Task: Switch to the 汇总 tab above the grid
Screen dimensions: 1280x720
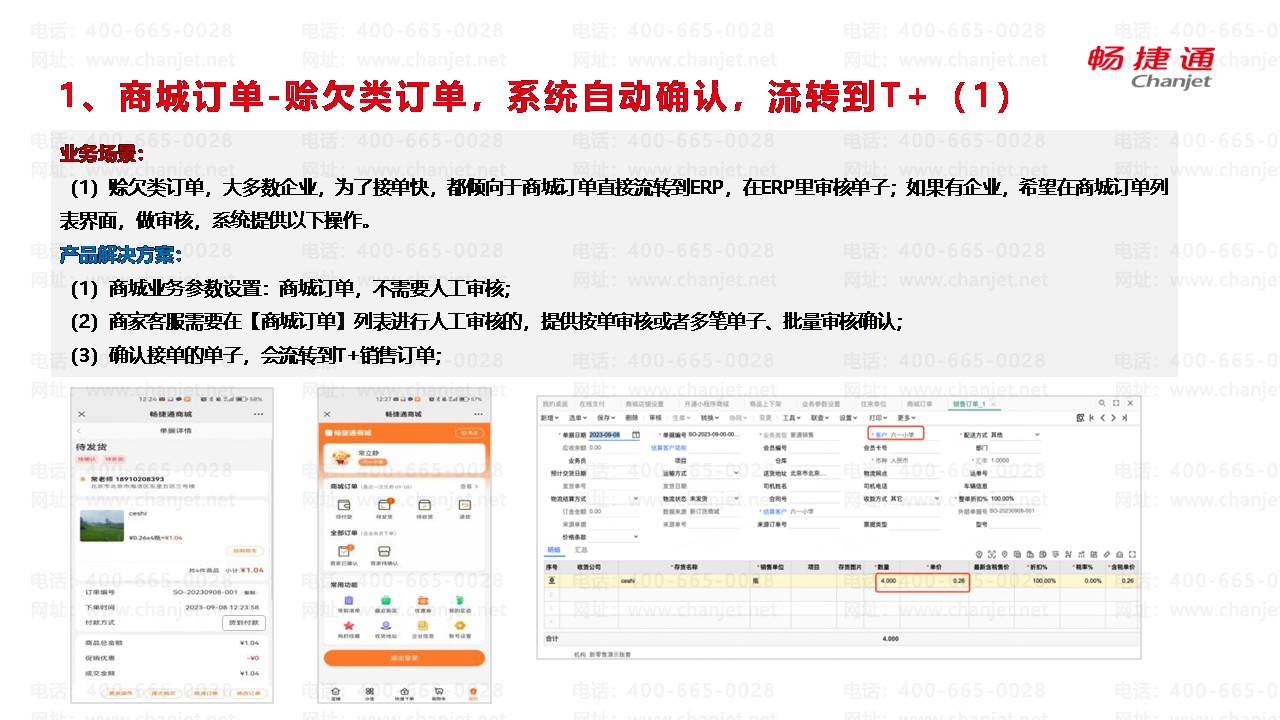Action: click(579, 550)
